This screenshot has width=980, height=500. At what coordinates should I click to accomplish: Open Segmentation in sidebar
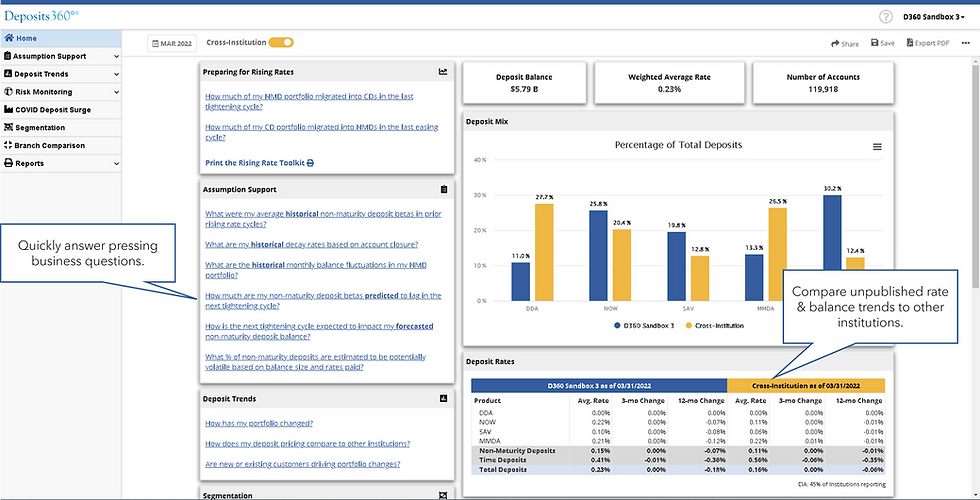pyautogui.click(x=61, y=128)
